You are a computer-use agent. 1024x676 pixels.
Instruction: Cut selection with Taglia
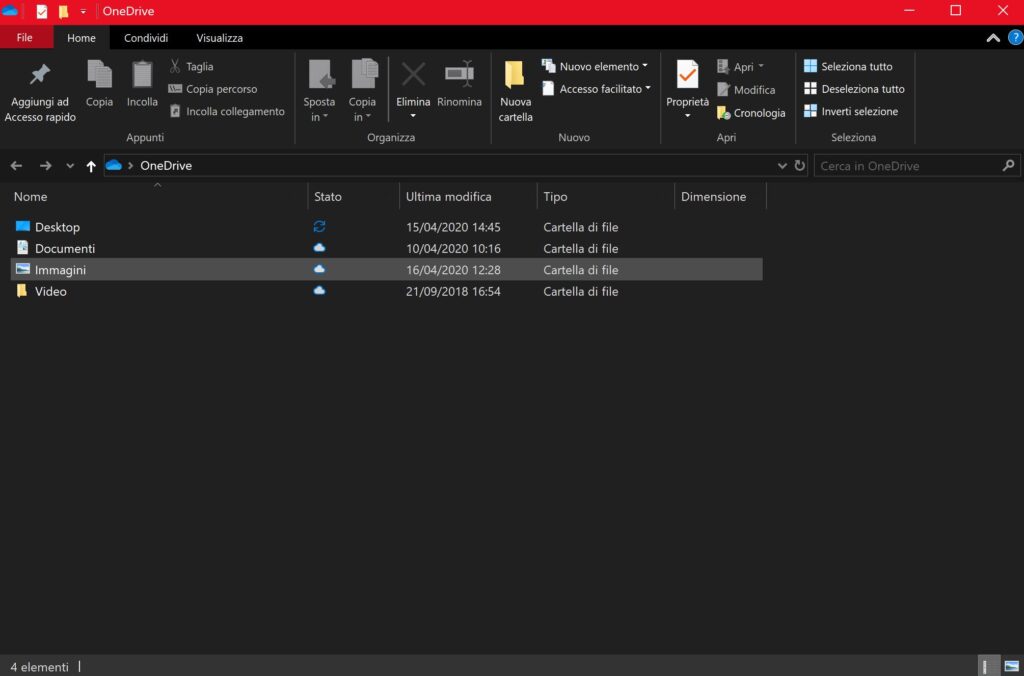click(191, 67)
